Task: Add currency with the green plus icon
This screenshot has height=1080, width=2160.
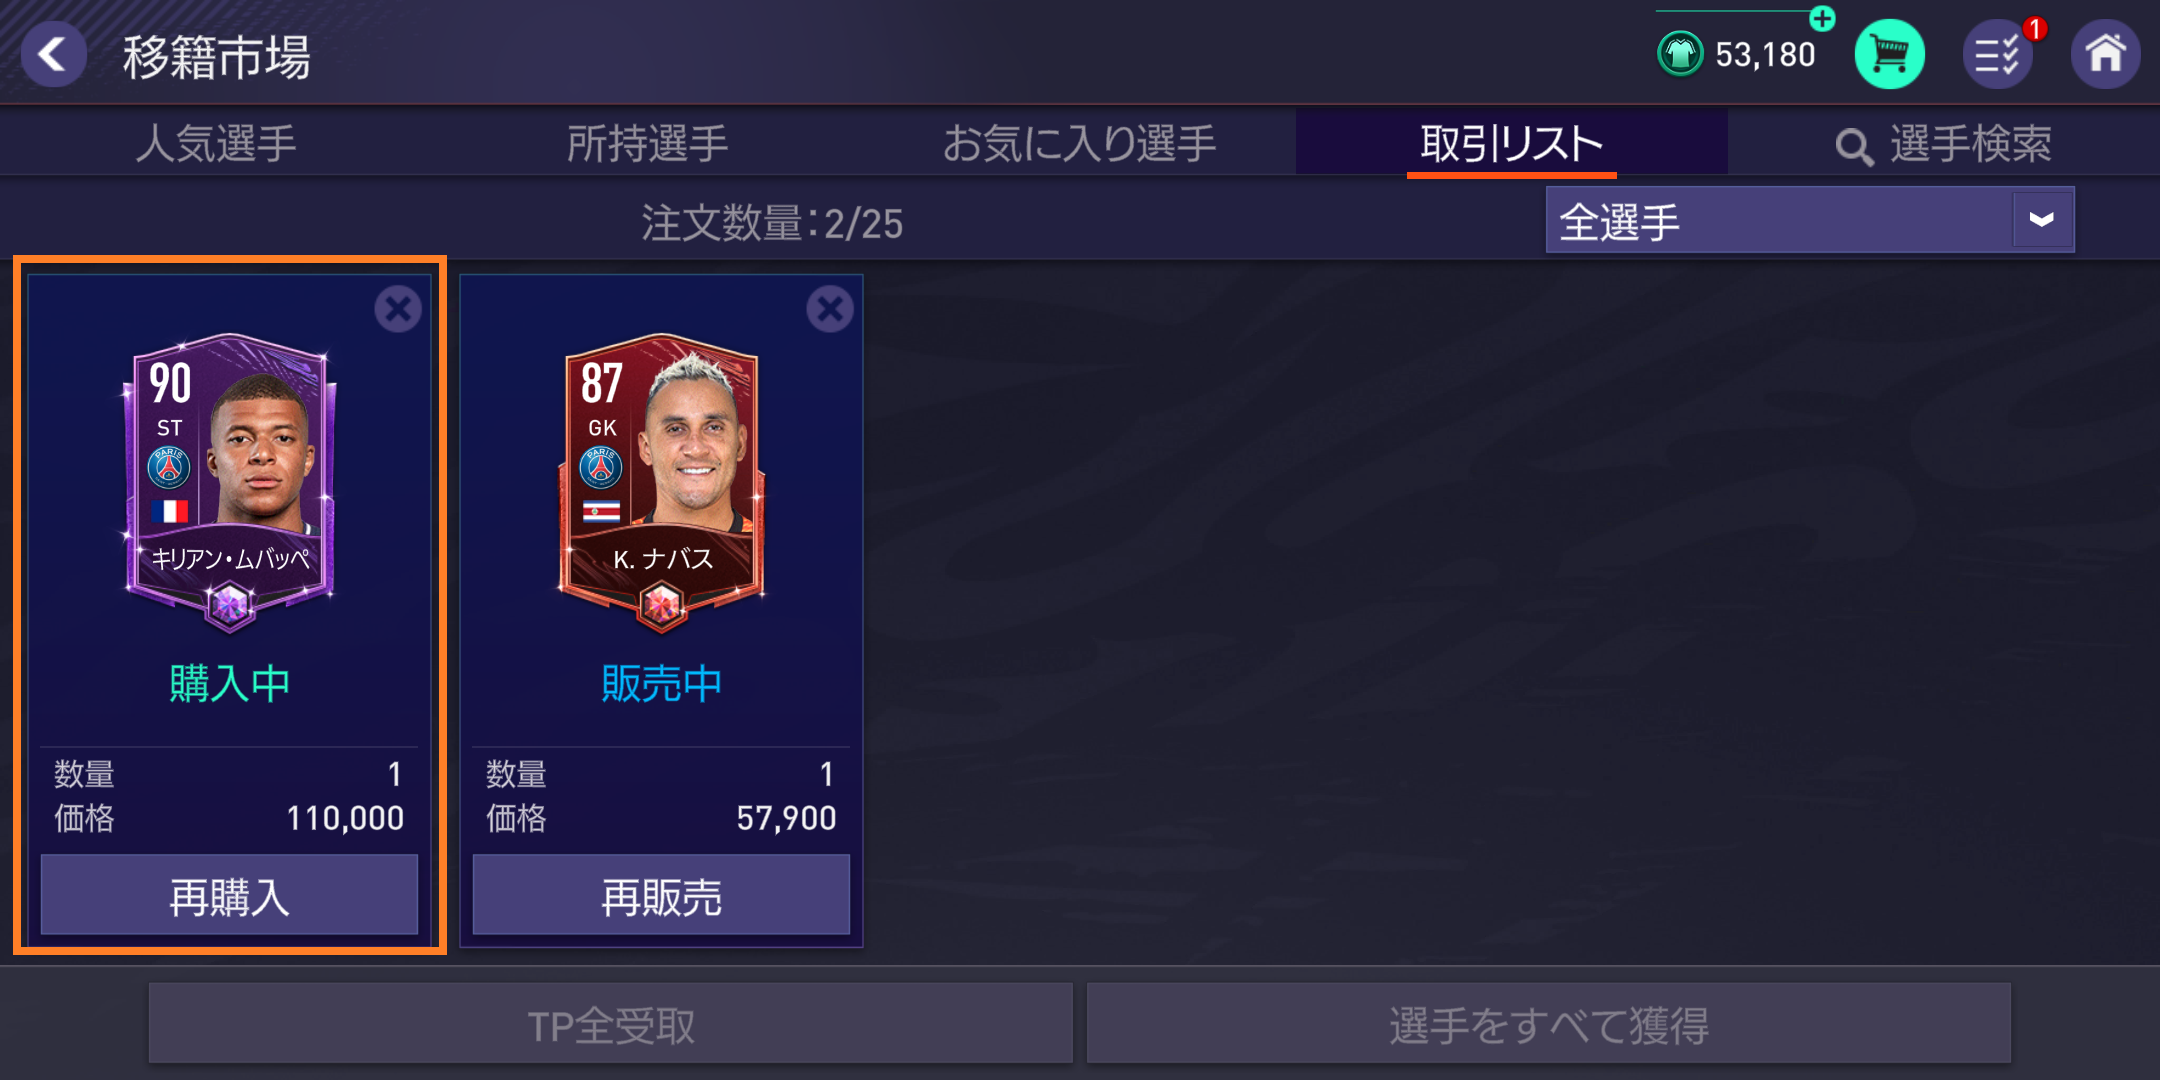Action: pyautogui.click(x=1822, y=18)
